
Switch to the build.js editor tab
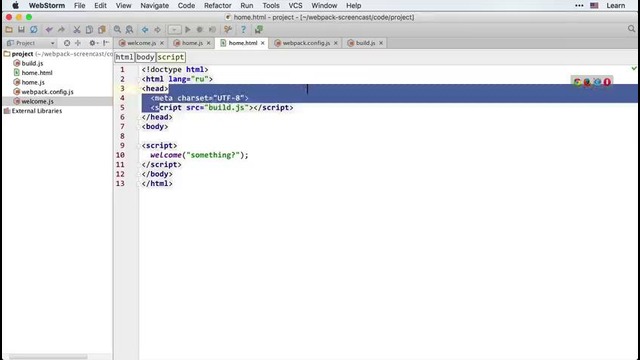tap(365, 43)
